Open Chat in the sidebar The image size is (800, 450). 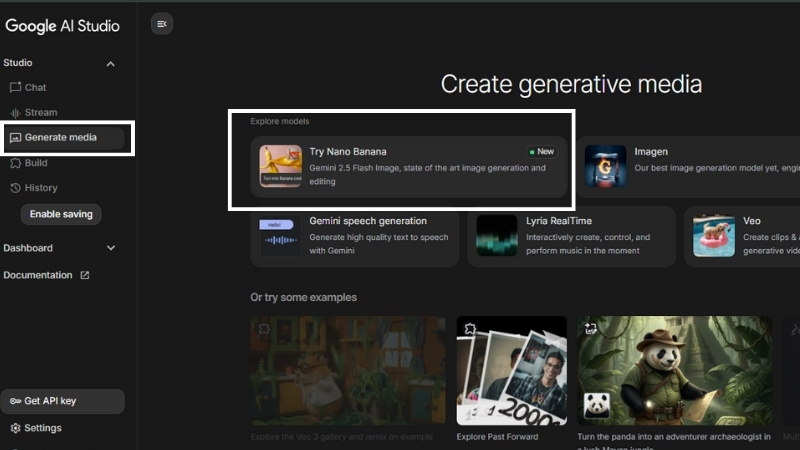pos(35,88)
